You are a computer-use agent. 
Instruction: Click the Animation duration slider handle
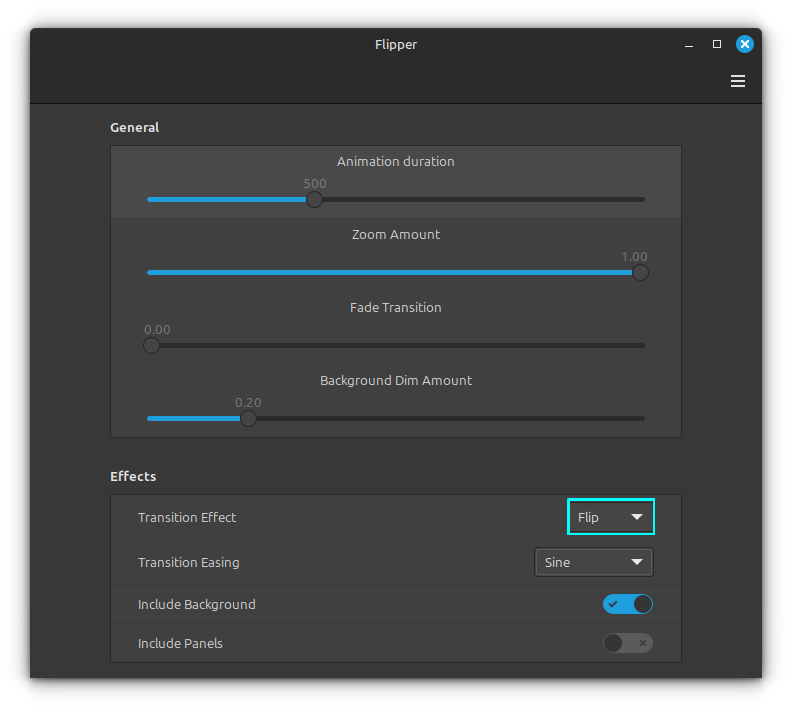click(x=315, y=200)
